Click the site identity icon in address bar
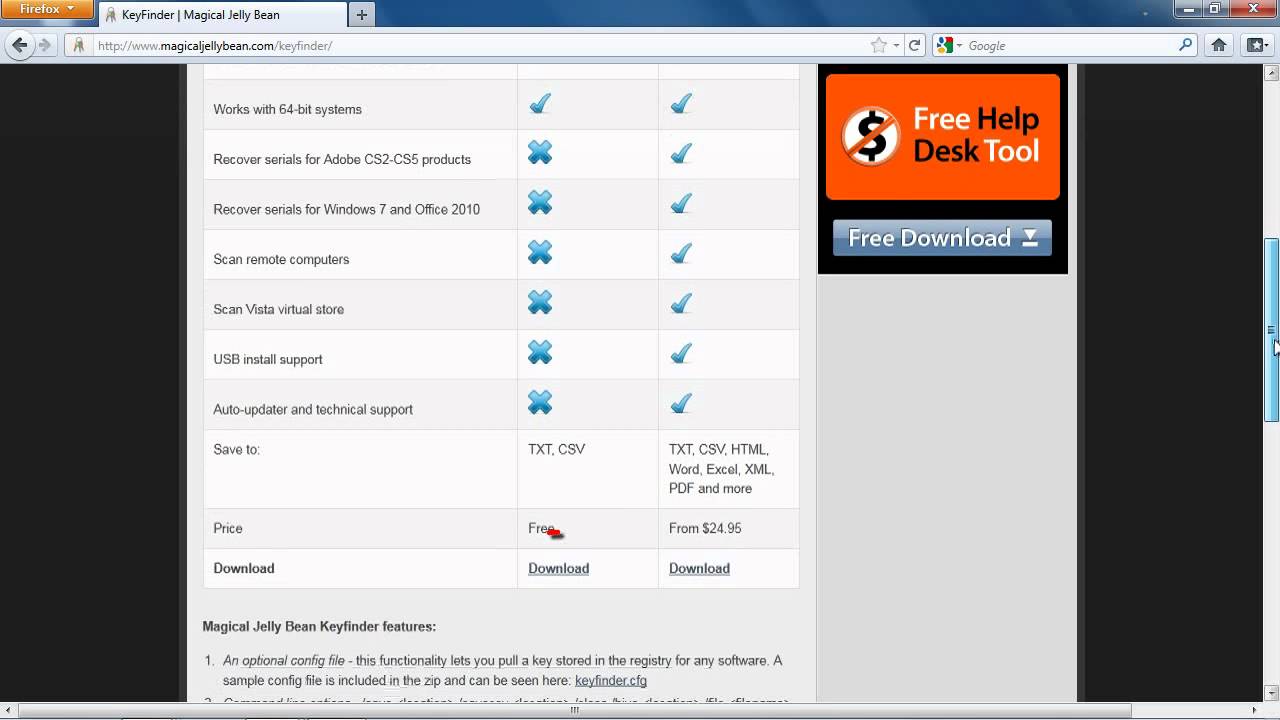Image resolution: width=1280 pixels, height=720 pixels. tap(79, 45)
